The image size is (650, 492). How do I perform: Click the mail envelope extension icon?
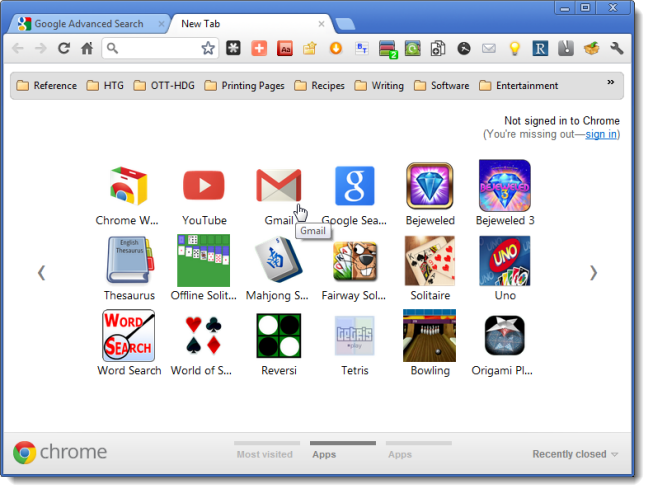(x=489, y=48)
